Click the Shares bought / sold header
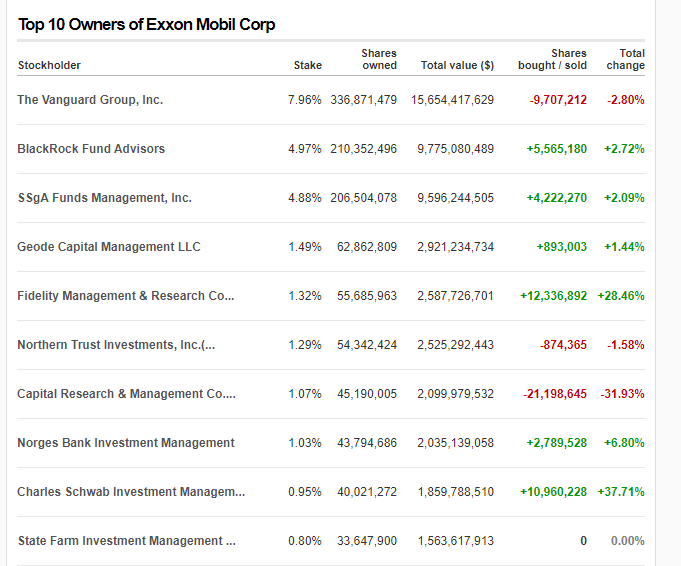The image size is (681, 566). coord(552,59)
